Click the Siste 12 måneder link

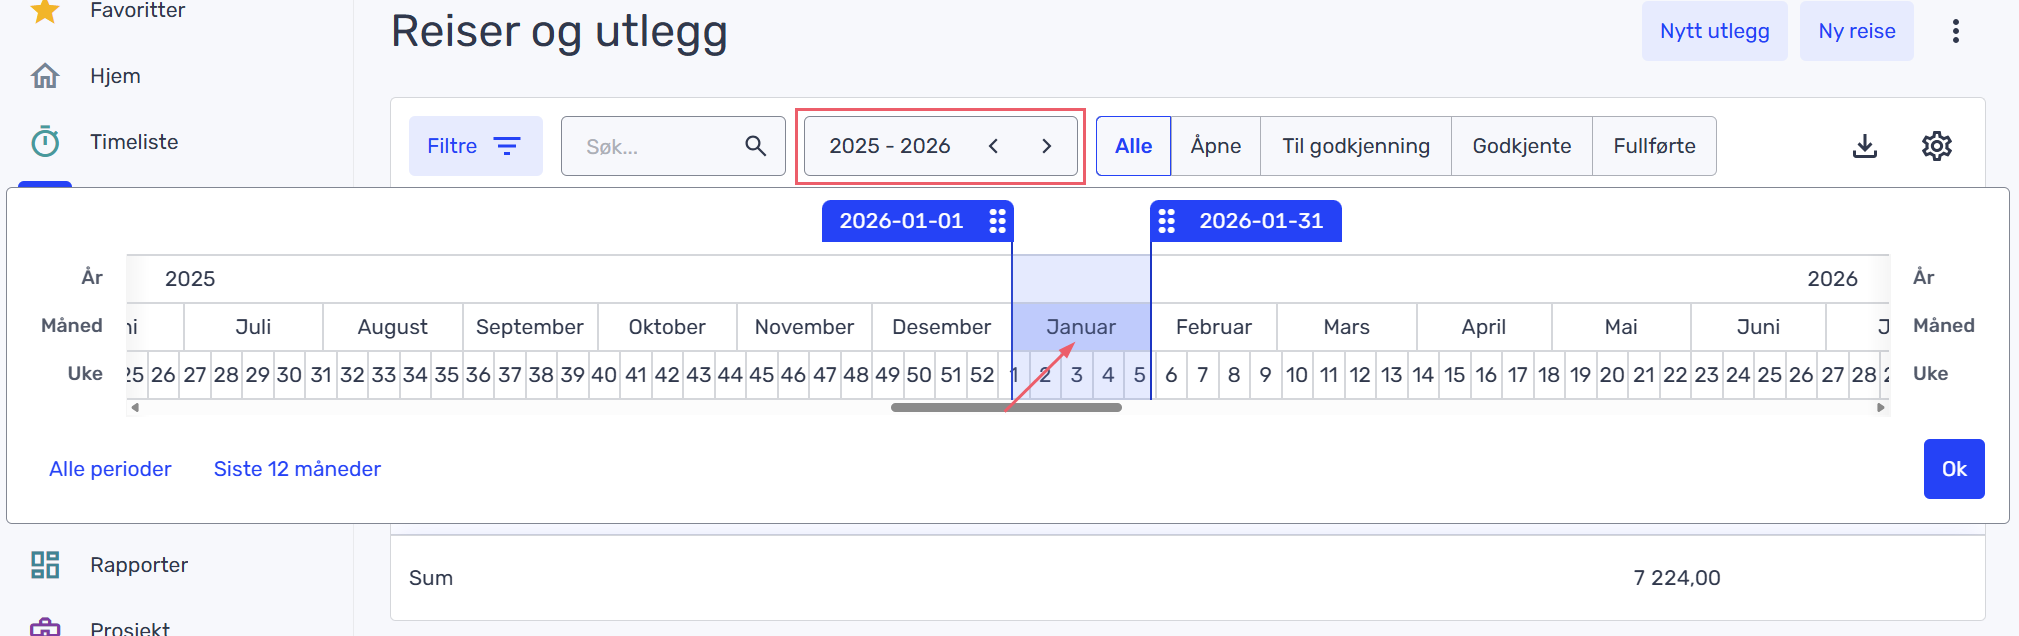point(297,469)
